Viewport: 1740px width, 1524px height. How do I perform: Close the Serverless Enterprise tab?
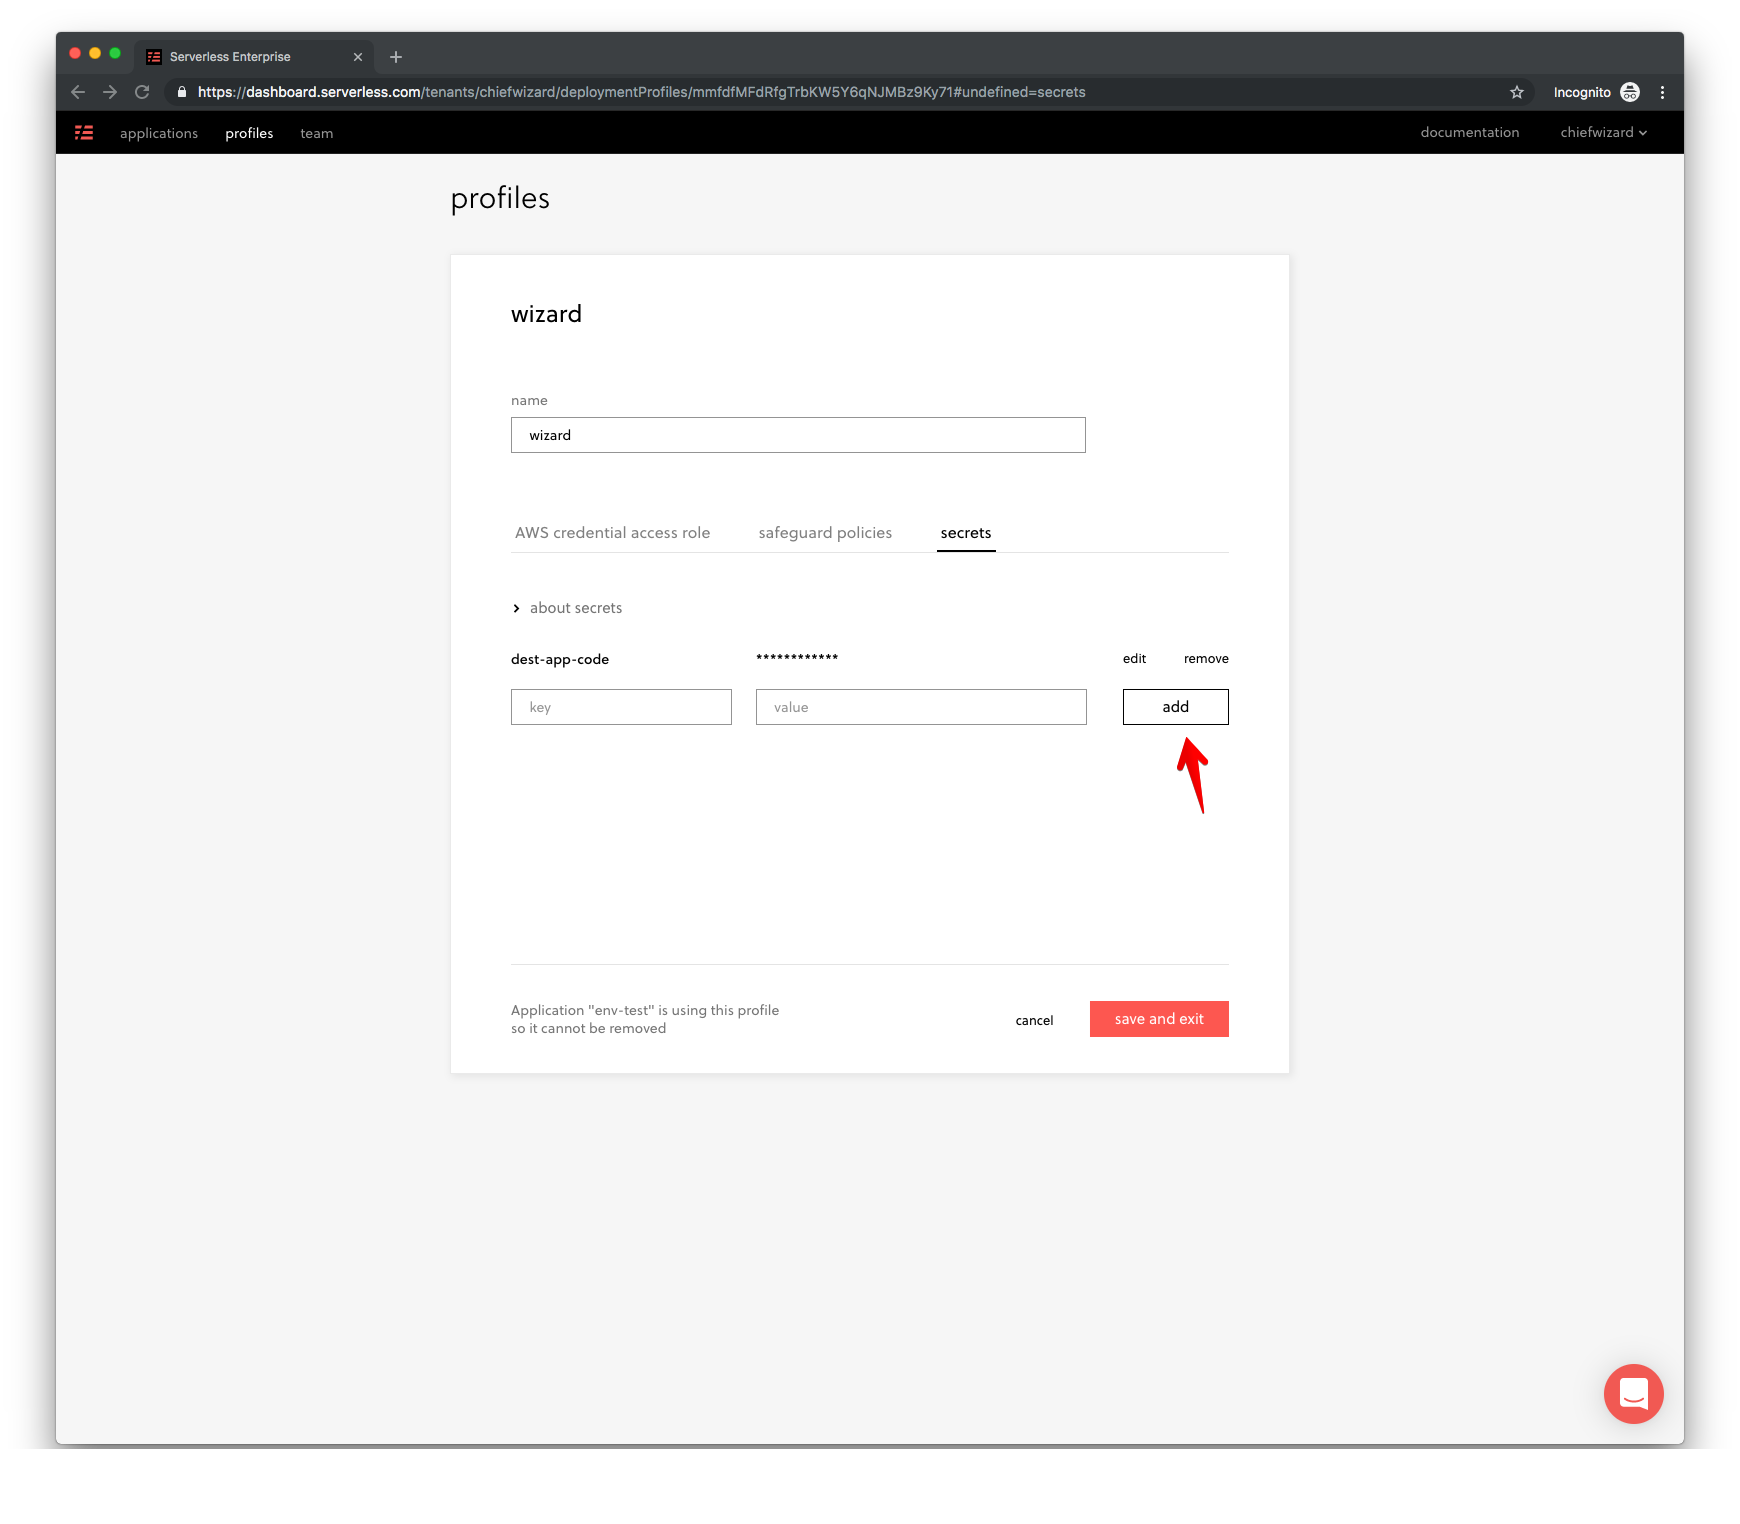click(358, 57)
